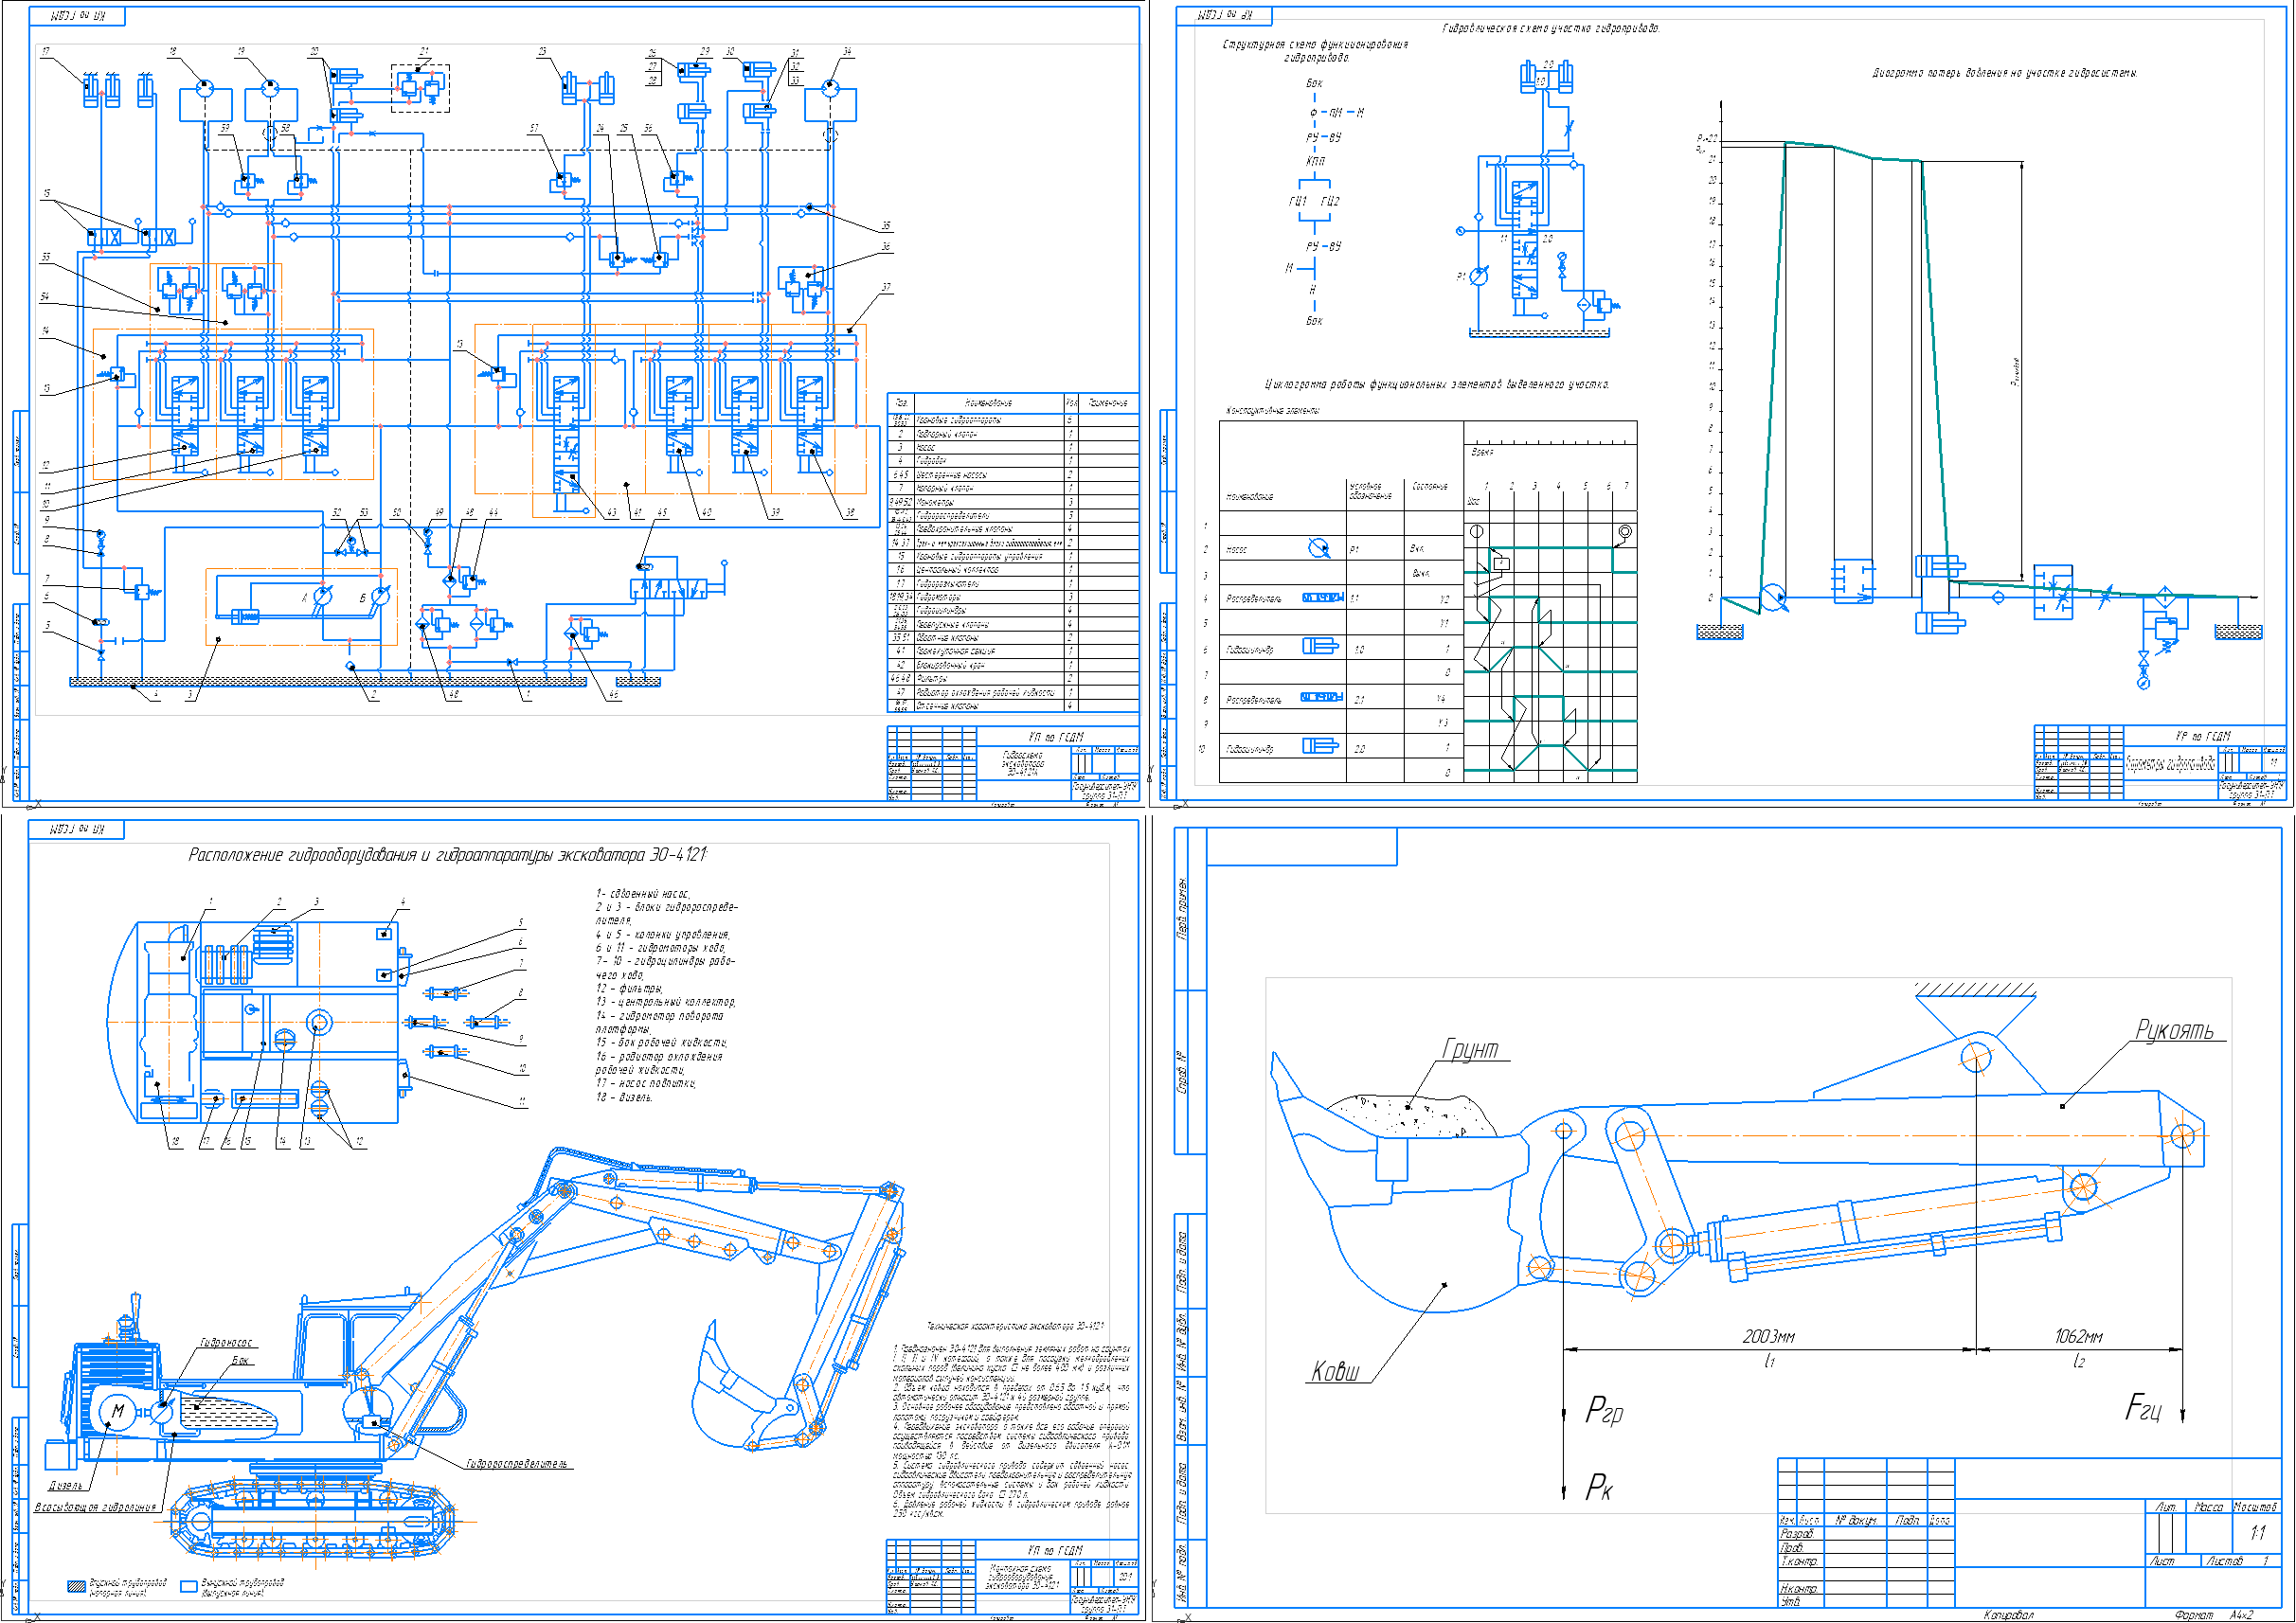Select heading "Структурная схема функционирования гидропривода"

pos(1316,51)
